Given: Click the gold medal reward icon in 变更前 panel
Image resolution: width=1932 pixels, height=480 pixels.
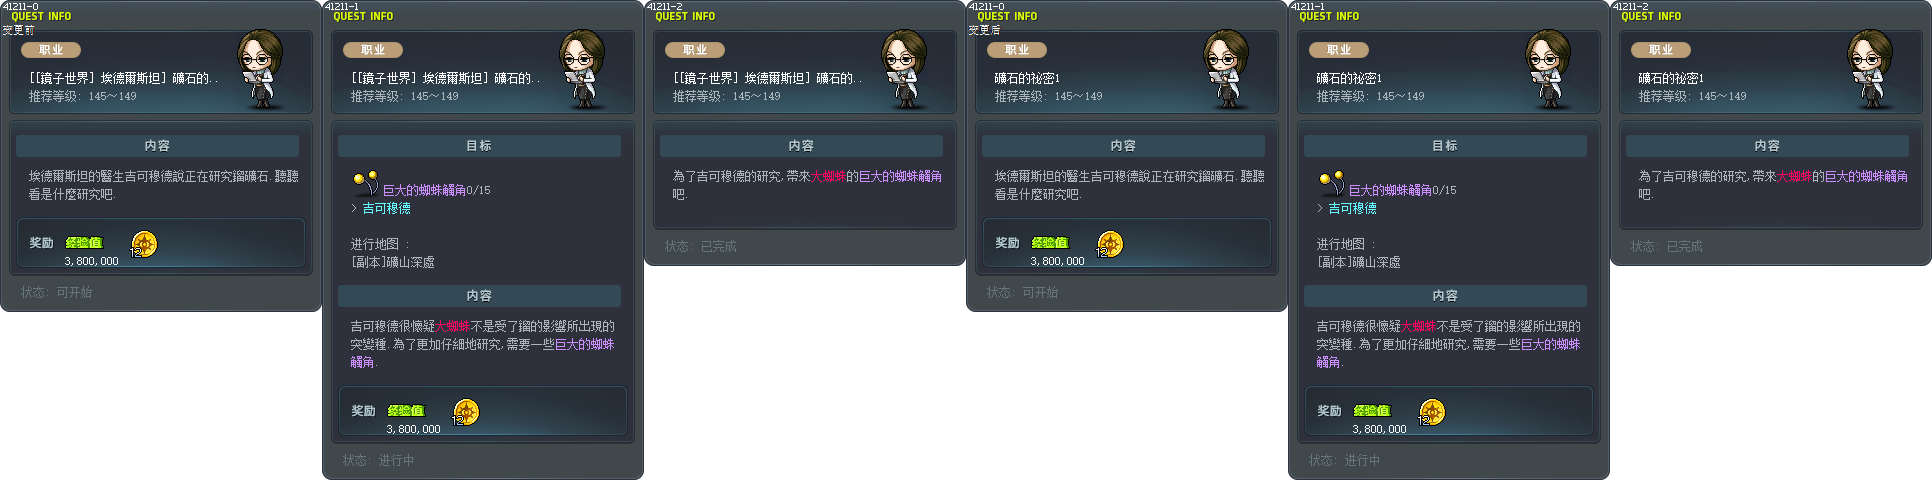Looking at the screenshot, I should click(x=144, y=244).
